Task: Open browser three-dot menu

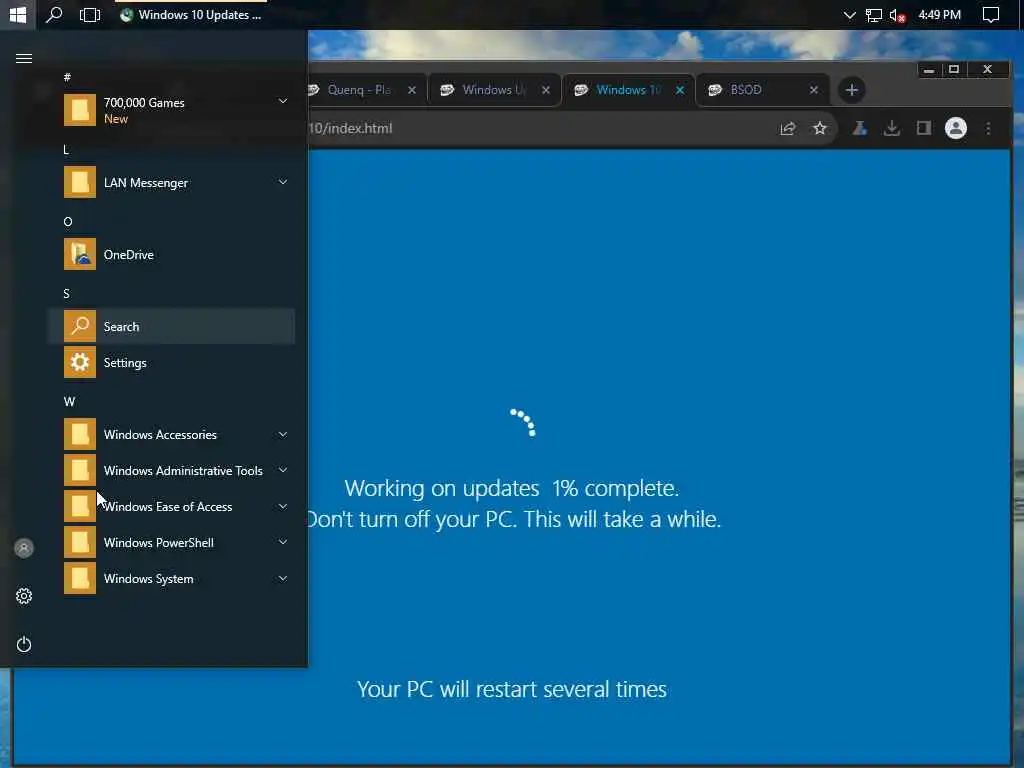Action: tap(988, 129)
